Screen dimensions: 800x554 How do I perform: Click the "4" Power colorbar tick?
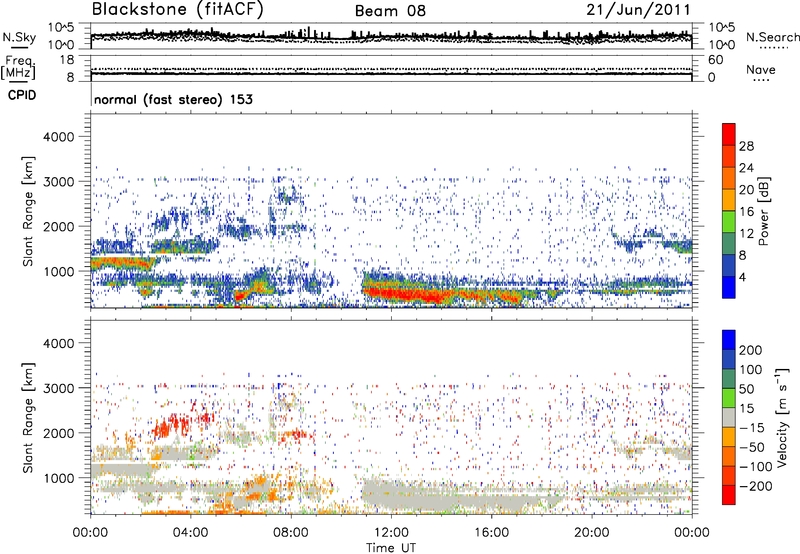pyautogui.click(x=742, y=277)
